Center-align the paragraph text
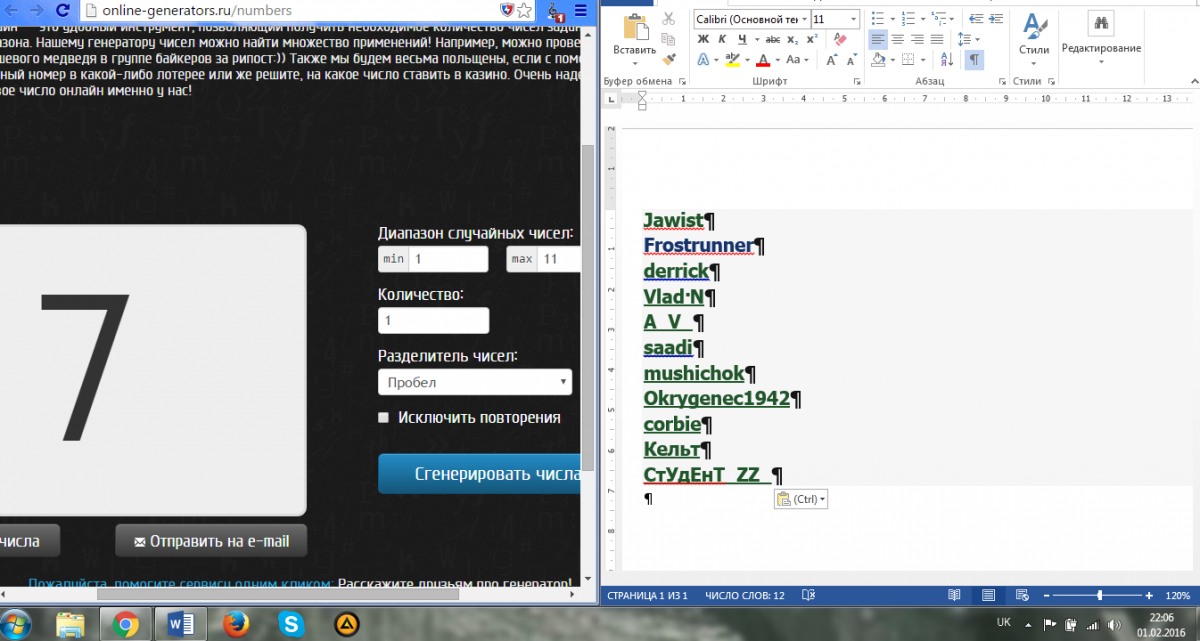 [897, 39]
